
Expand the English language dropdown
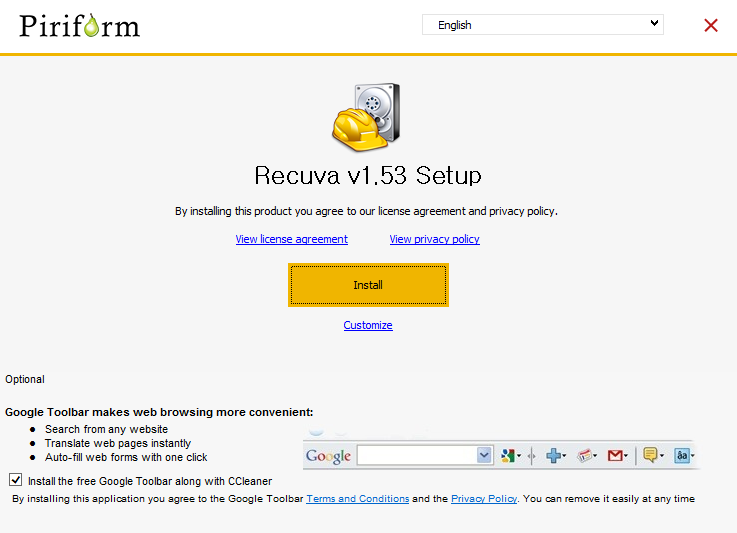[x=542, y=24]
